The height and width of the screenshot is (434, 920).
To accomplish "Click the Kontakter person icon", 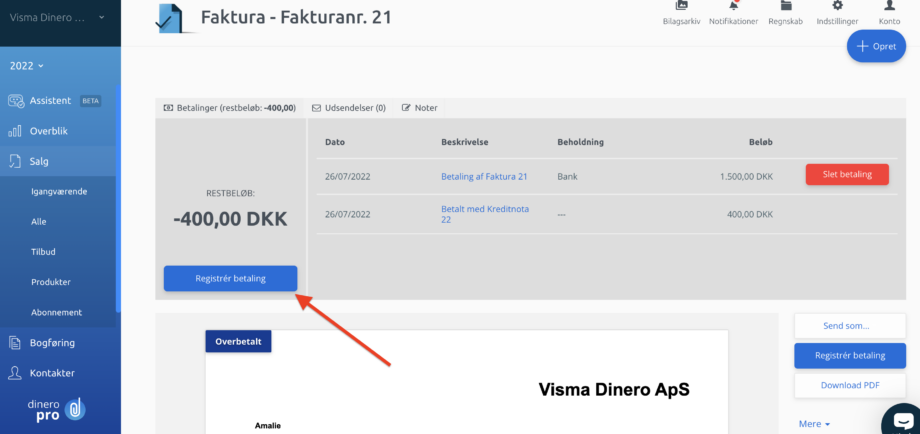I will click(x=15, y=372).
